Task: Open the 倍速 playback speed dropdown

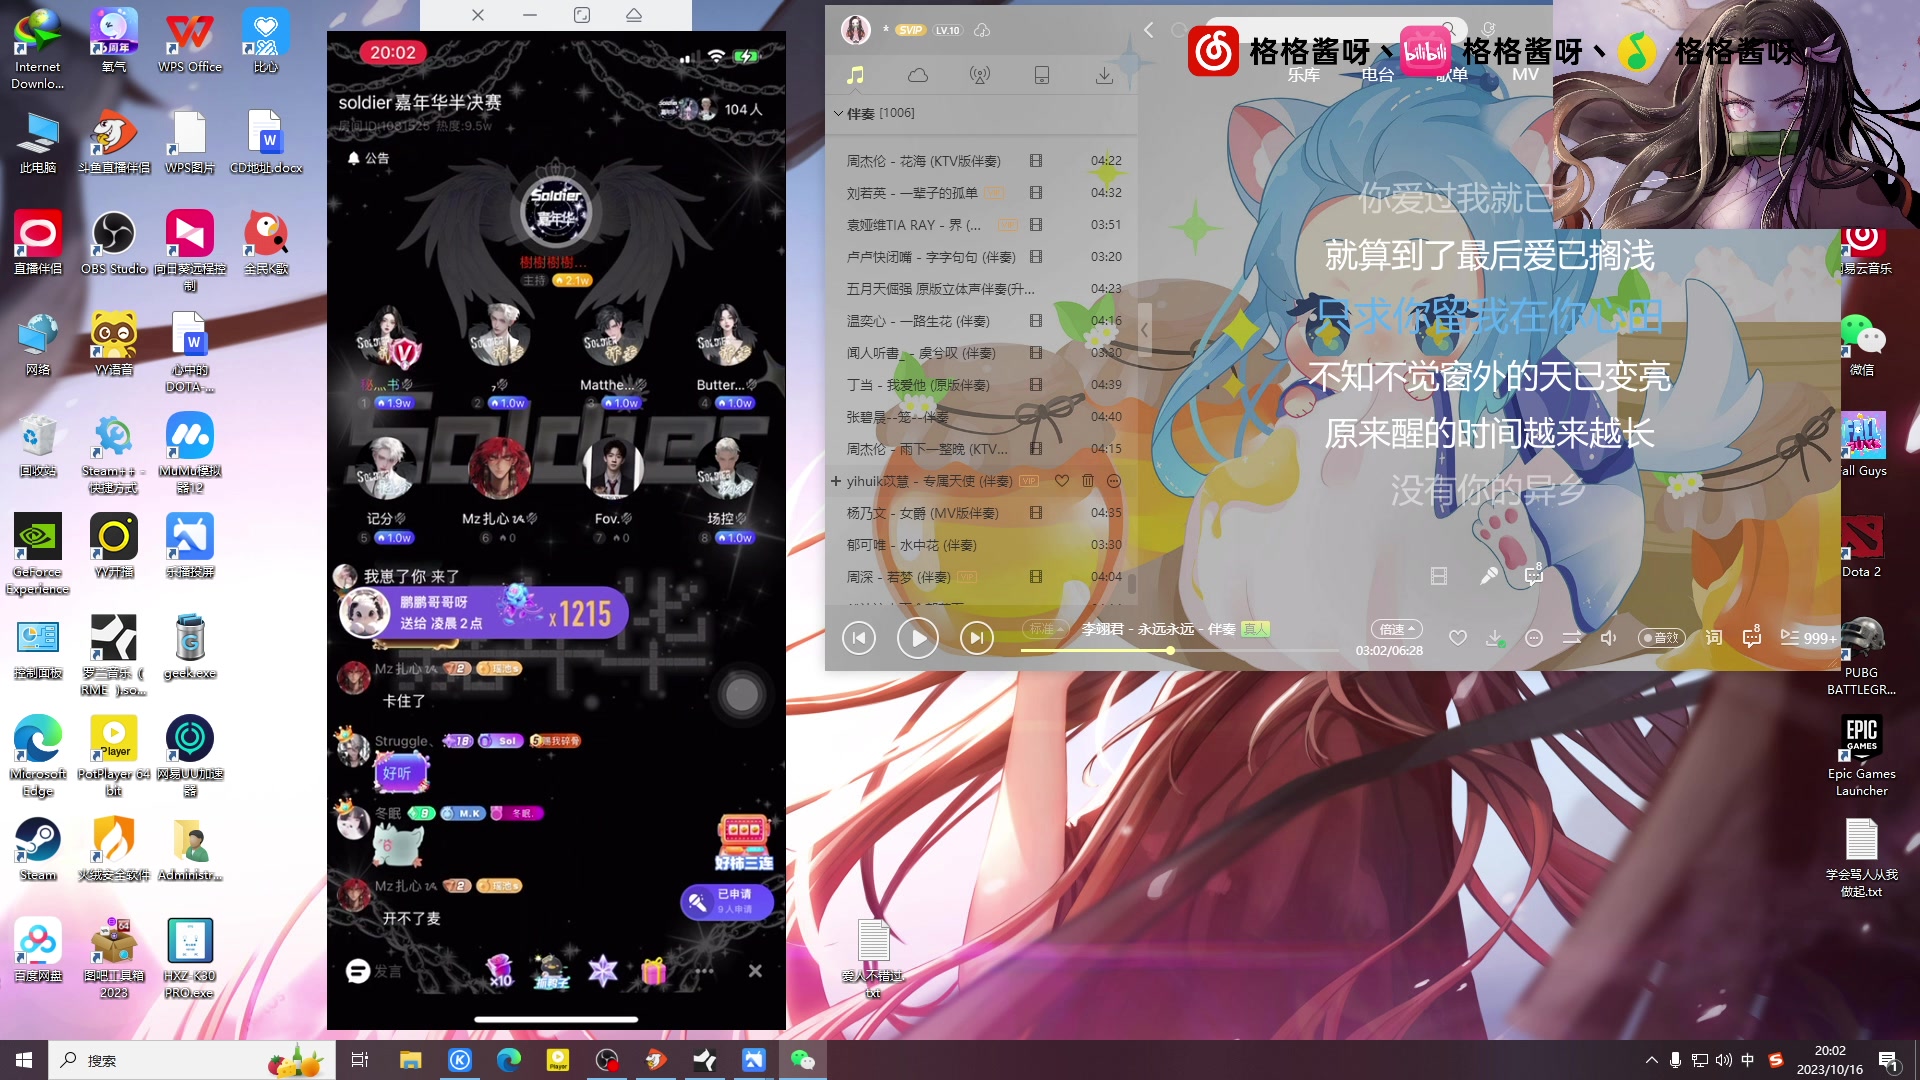Action: (x=1396, y=629)
